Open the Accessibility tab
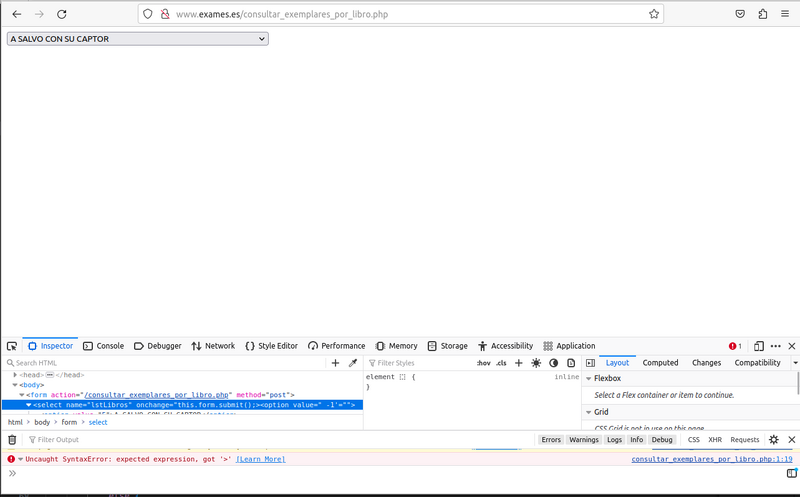The height and width of the screenshot is (497, 800). point(506,346)
